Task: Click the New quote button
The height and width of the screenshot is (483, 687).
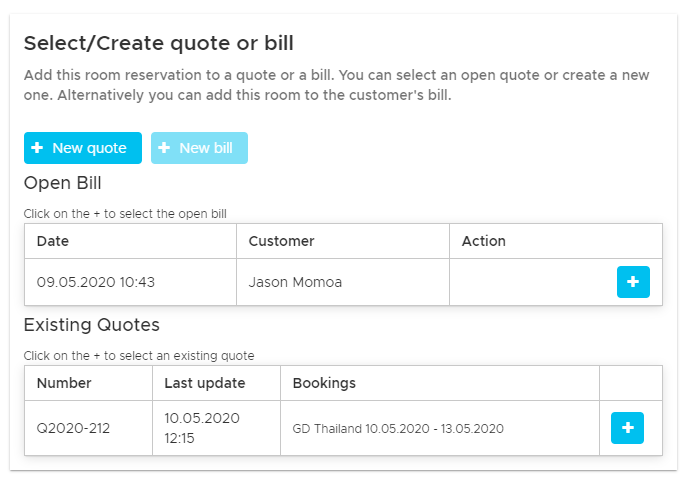Action: (83, 148)
